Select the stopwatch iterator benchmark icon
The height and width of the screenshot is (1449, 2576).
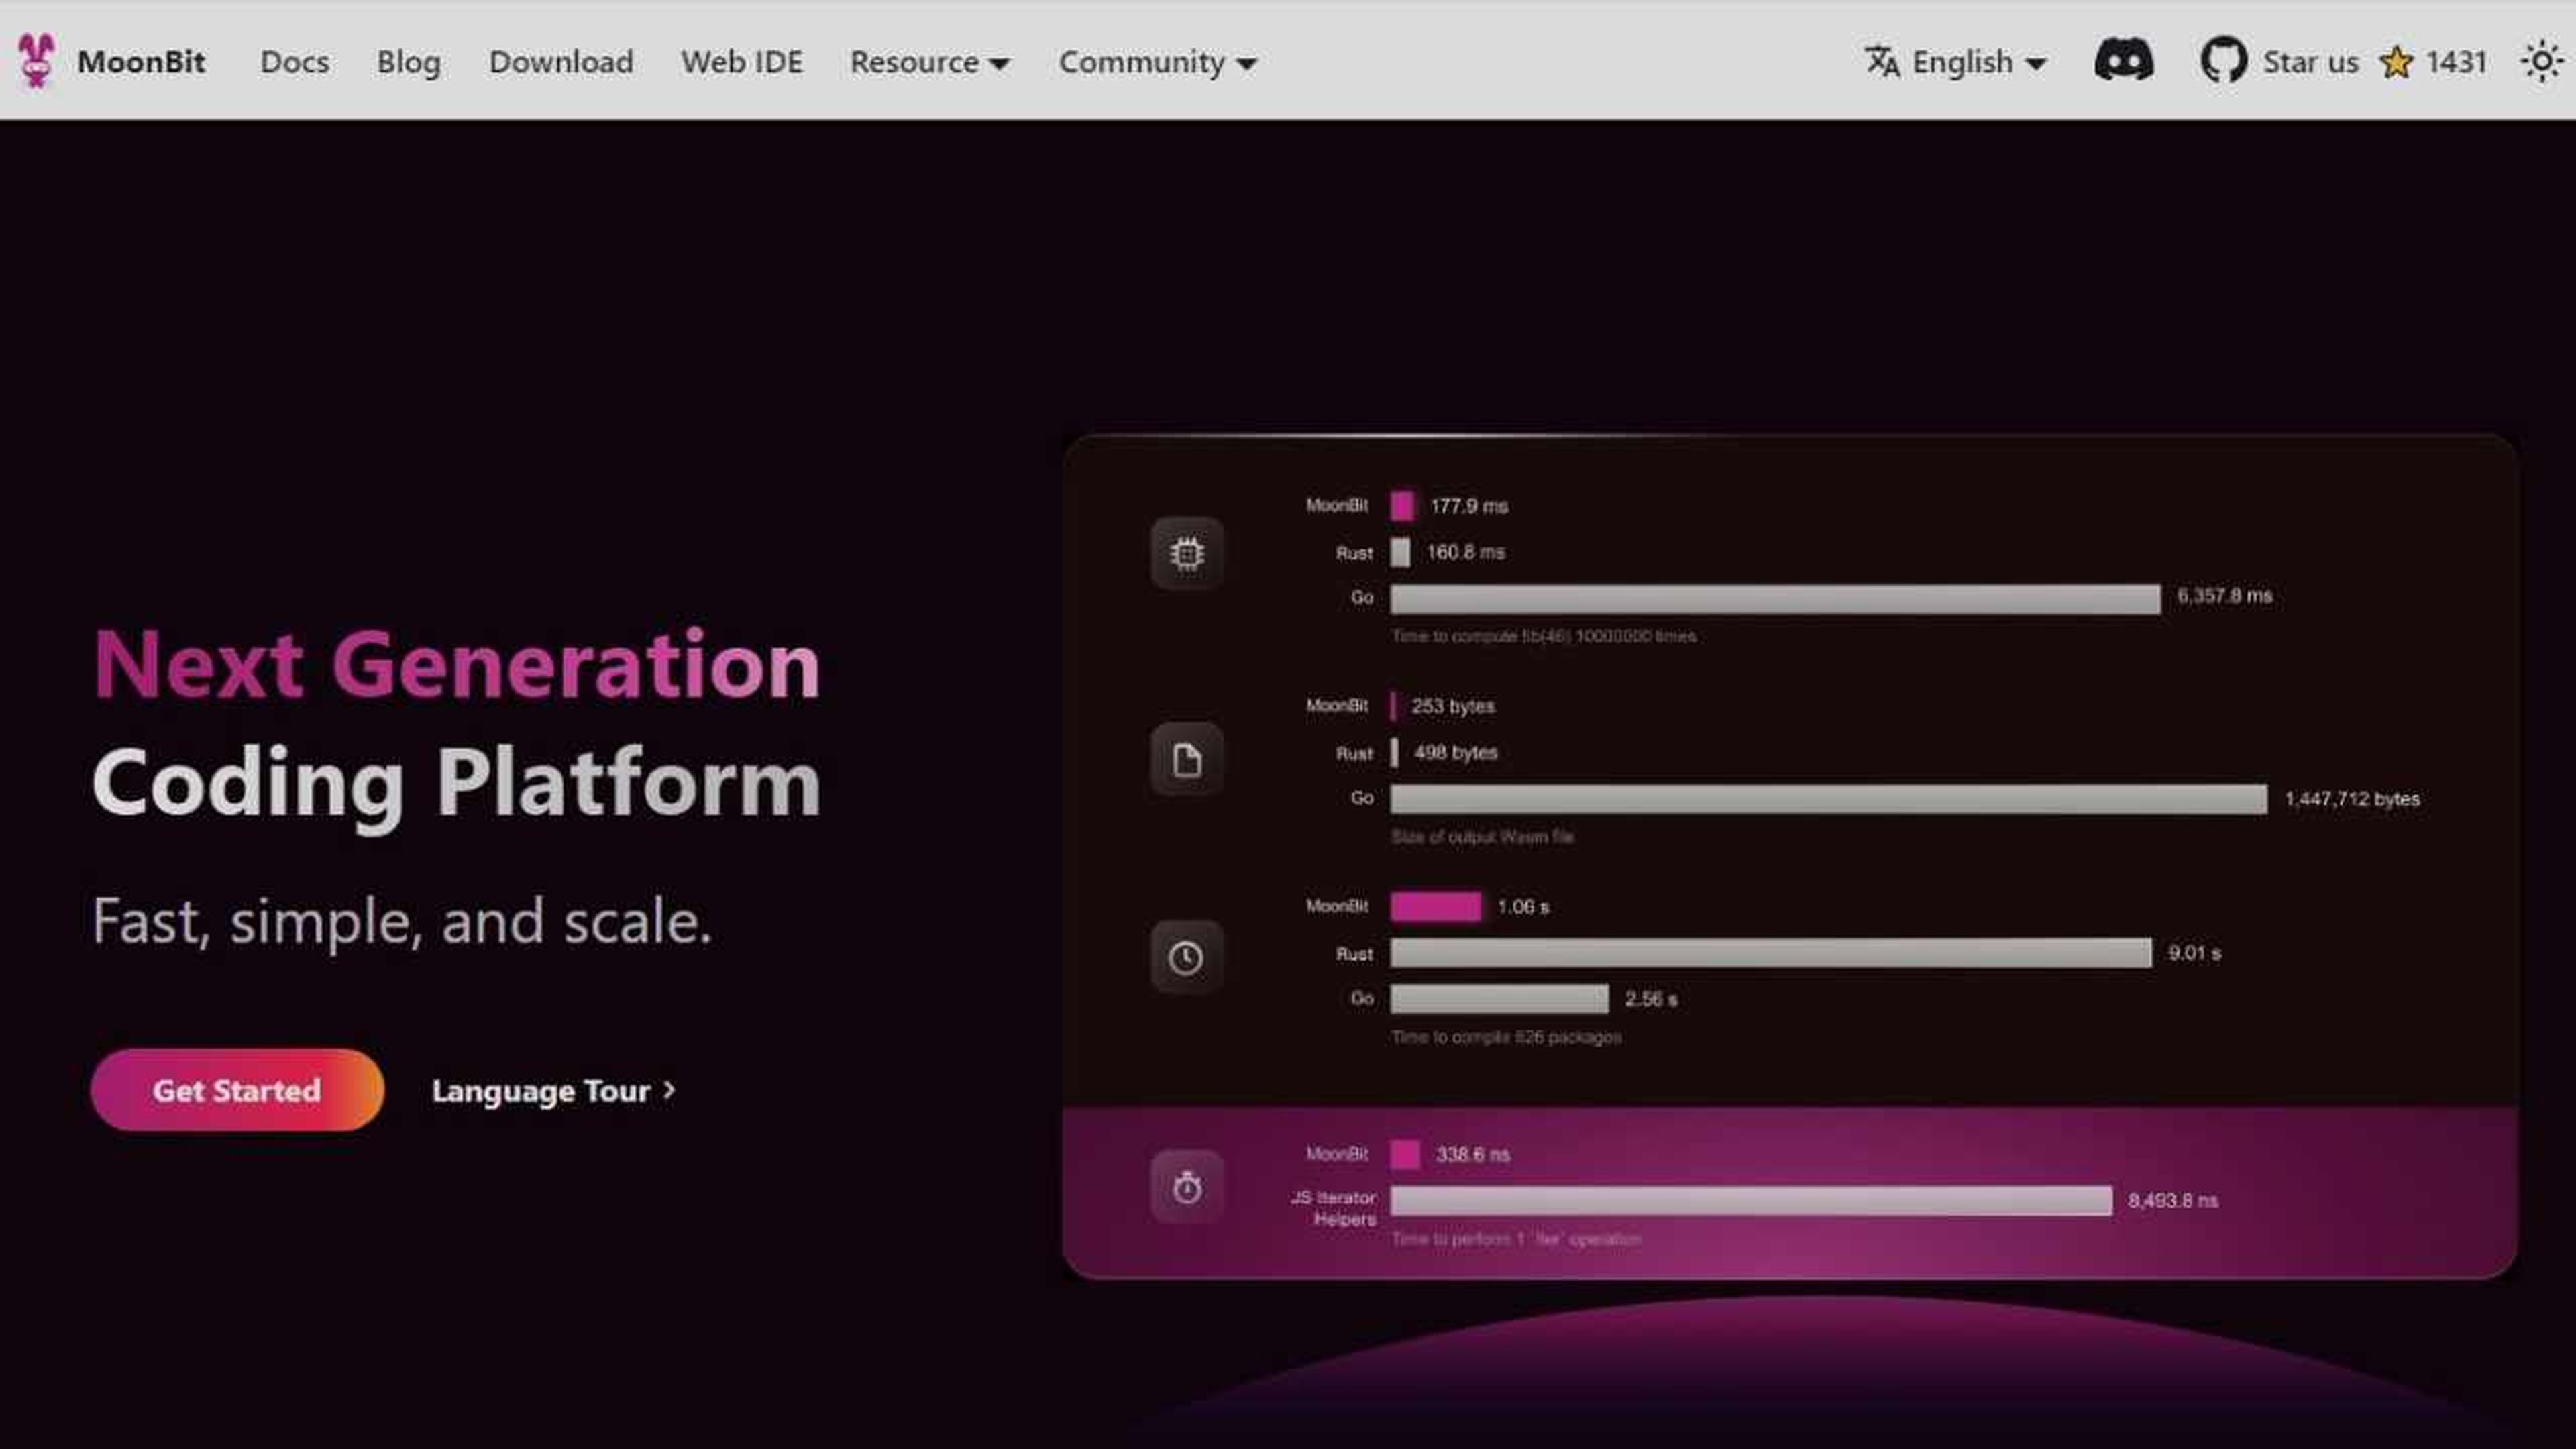[x=1186, y=1187]
